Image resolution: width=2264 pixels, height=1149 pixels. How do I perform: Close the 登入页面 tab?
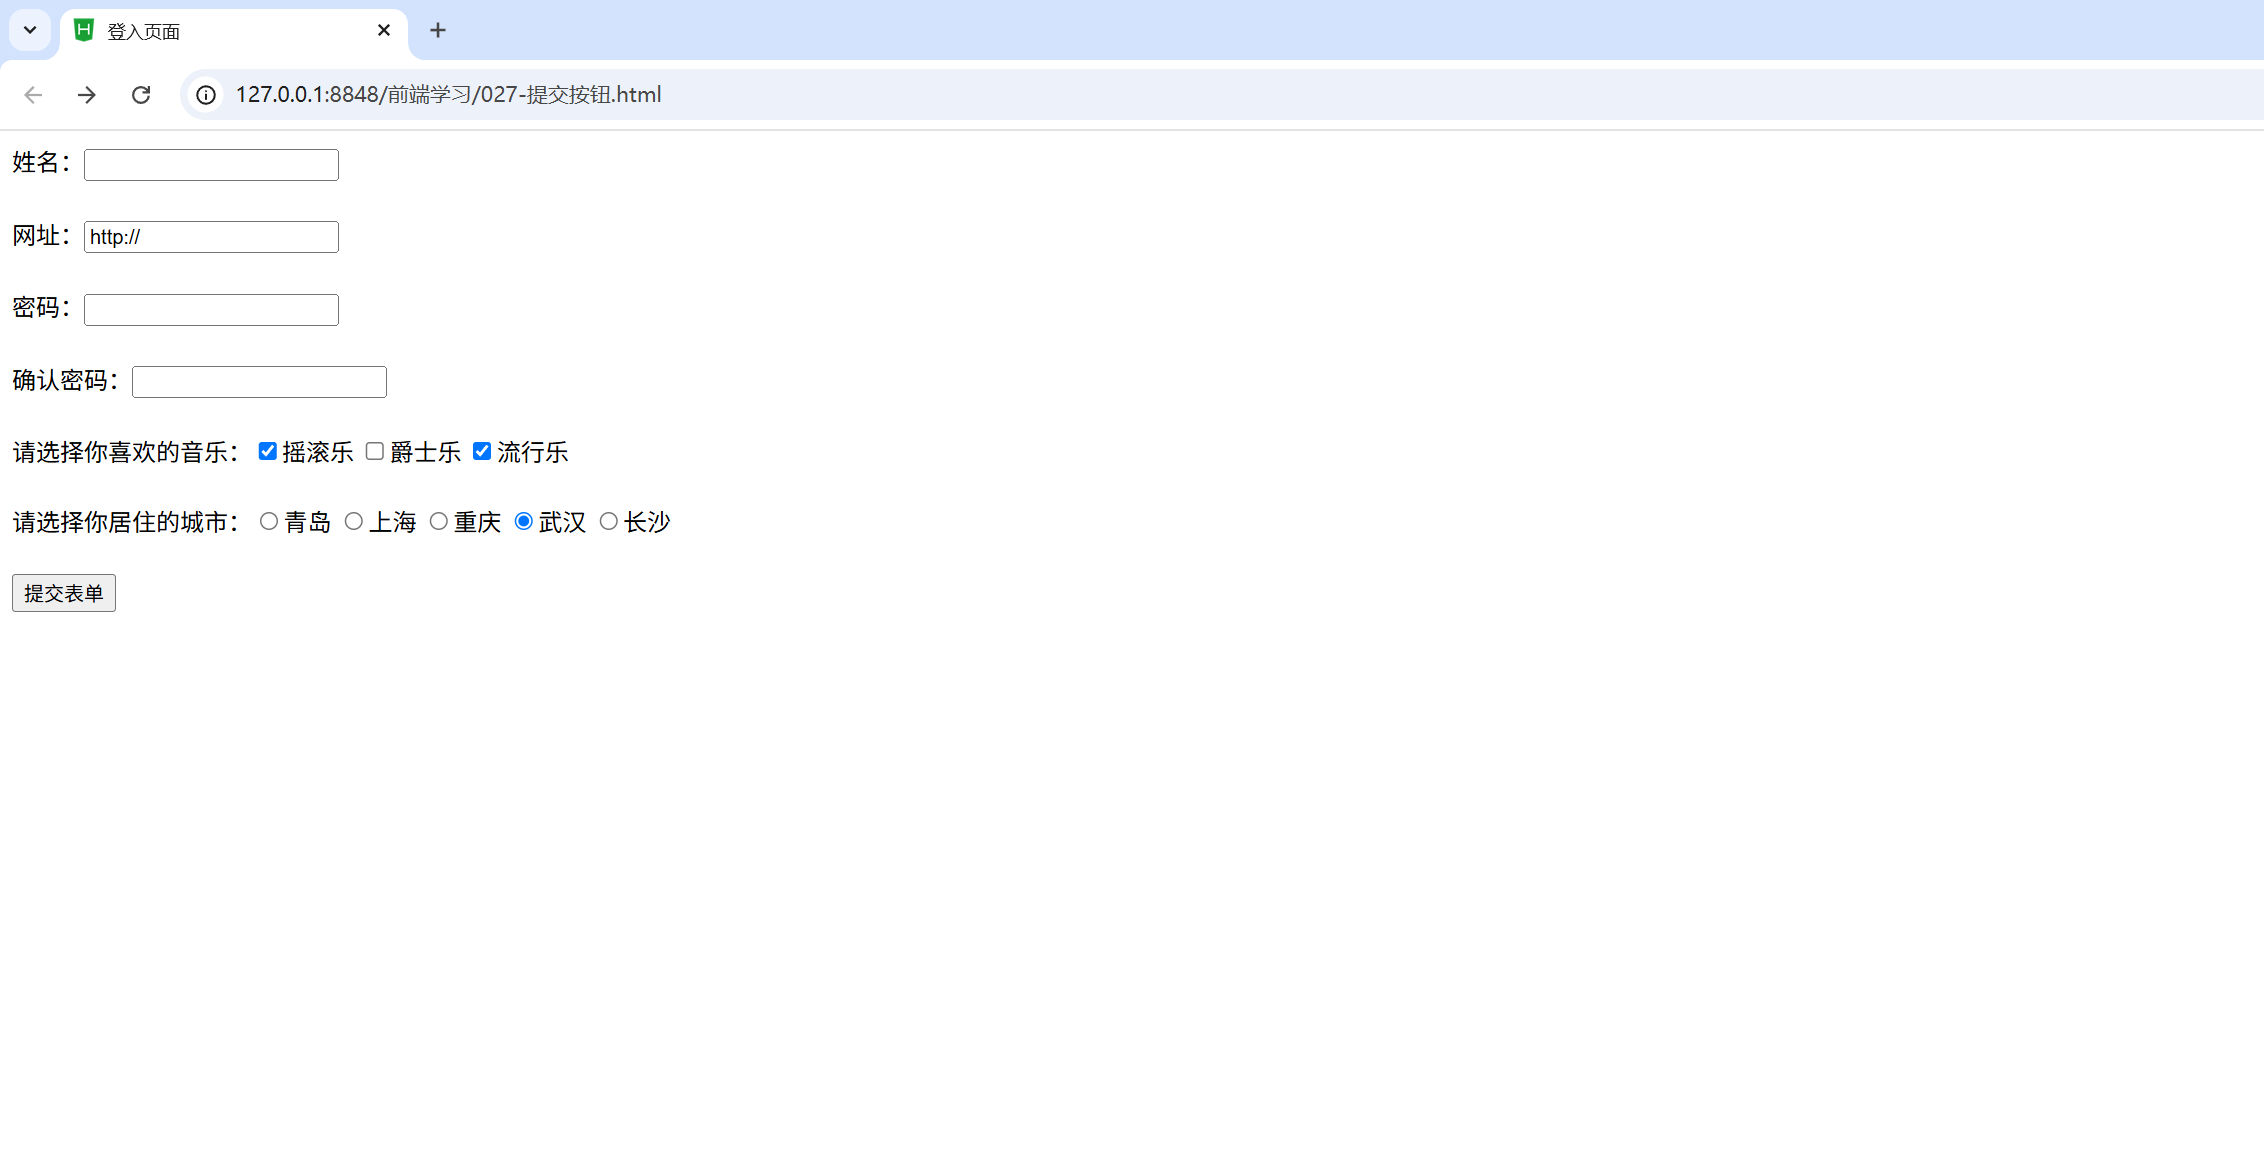384,30
